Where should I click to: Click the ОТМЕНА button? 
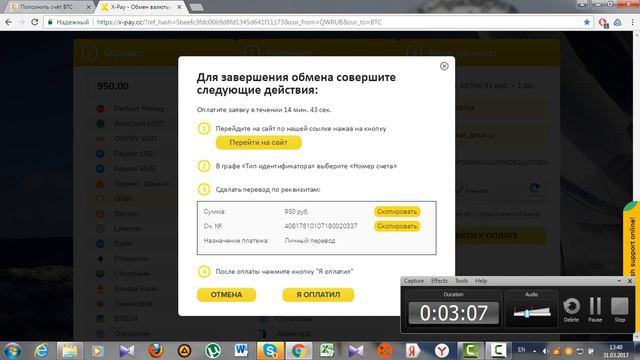point(227,295)
